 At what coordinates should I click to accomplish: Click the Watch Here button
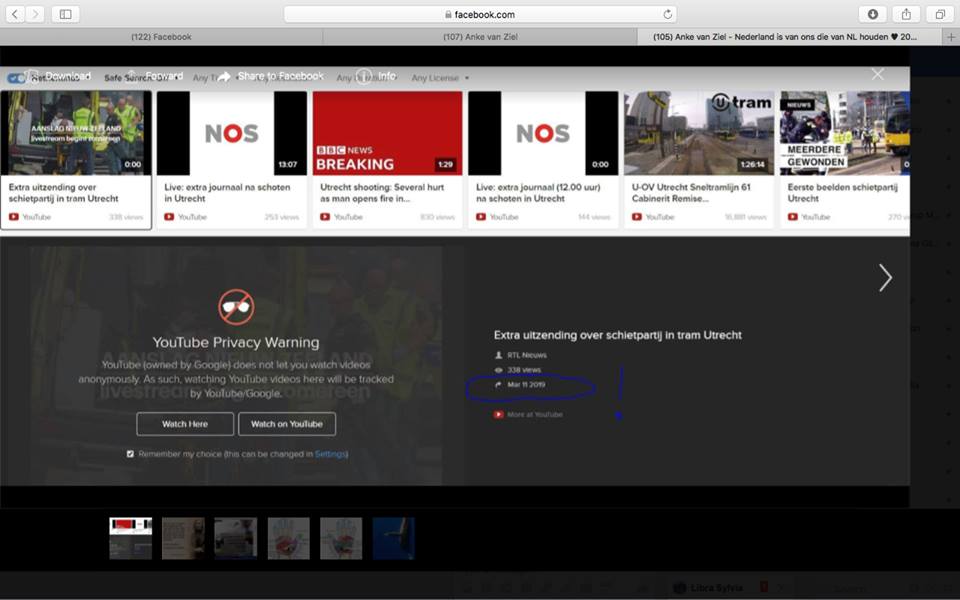point(185,424)
